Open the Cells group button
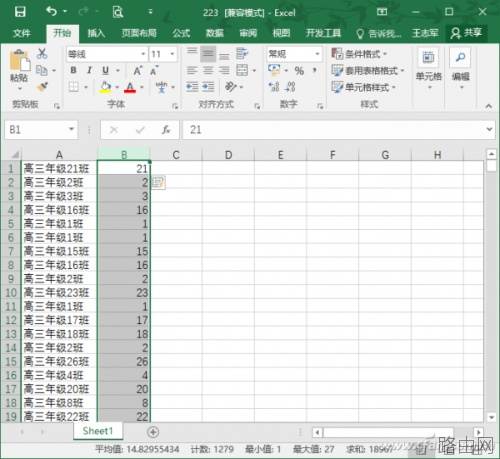Screen dimensions: 500x459 tap(429, 69)
